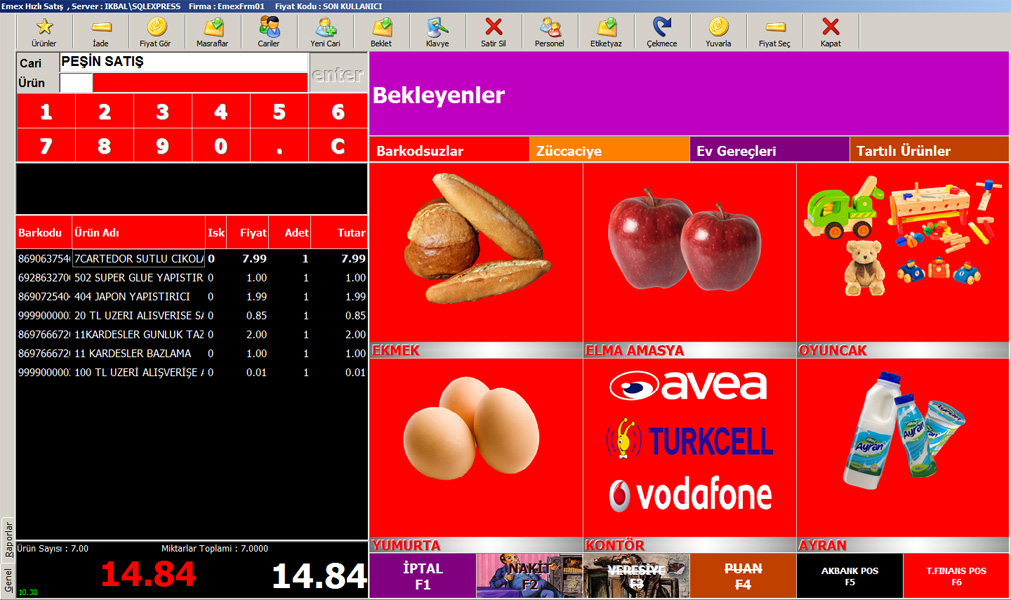Select the OYUNCAK toys tile

tap(903, 260)
